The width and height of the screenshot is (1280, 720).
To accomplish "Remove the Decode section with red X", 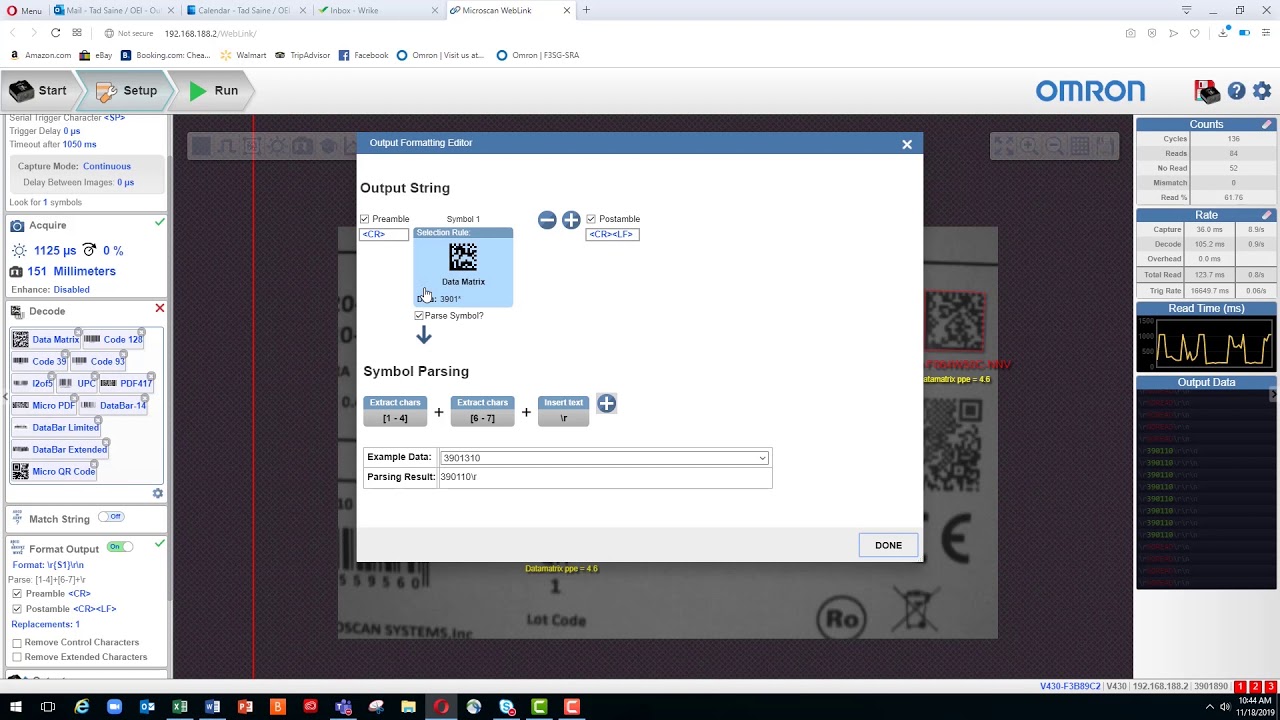I will pos(159,309).
